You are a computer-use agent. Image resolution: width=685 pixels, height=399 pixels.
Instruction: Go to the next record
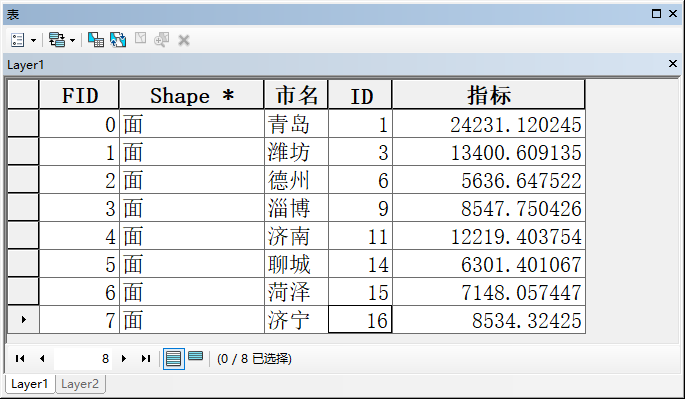124,359
